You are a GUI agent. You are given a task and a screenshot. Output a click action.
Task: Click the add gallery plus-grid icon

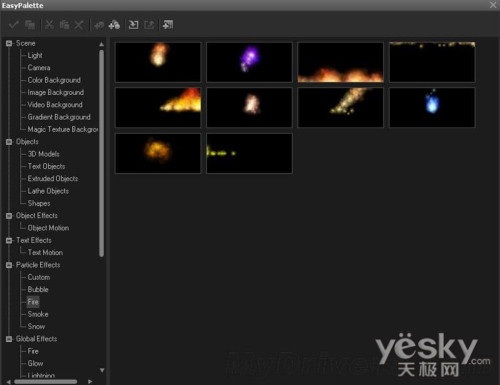click(168, 25)
